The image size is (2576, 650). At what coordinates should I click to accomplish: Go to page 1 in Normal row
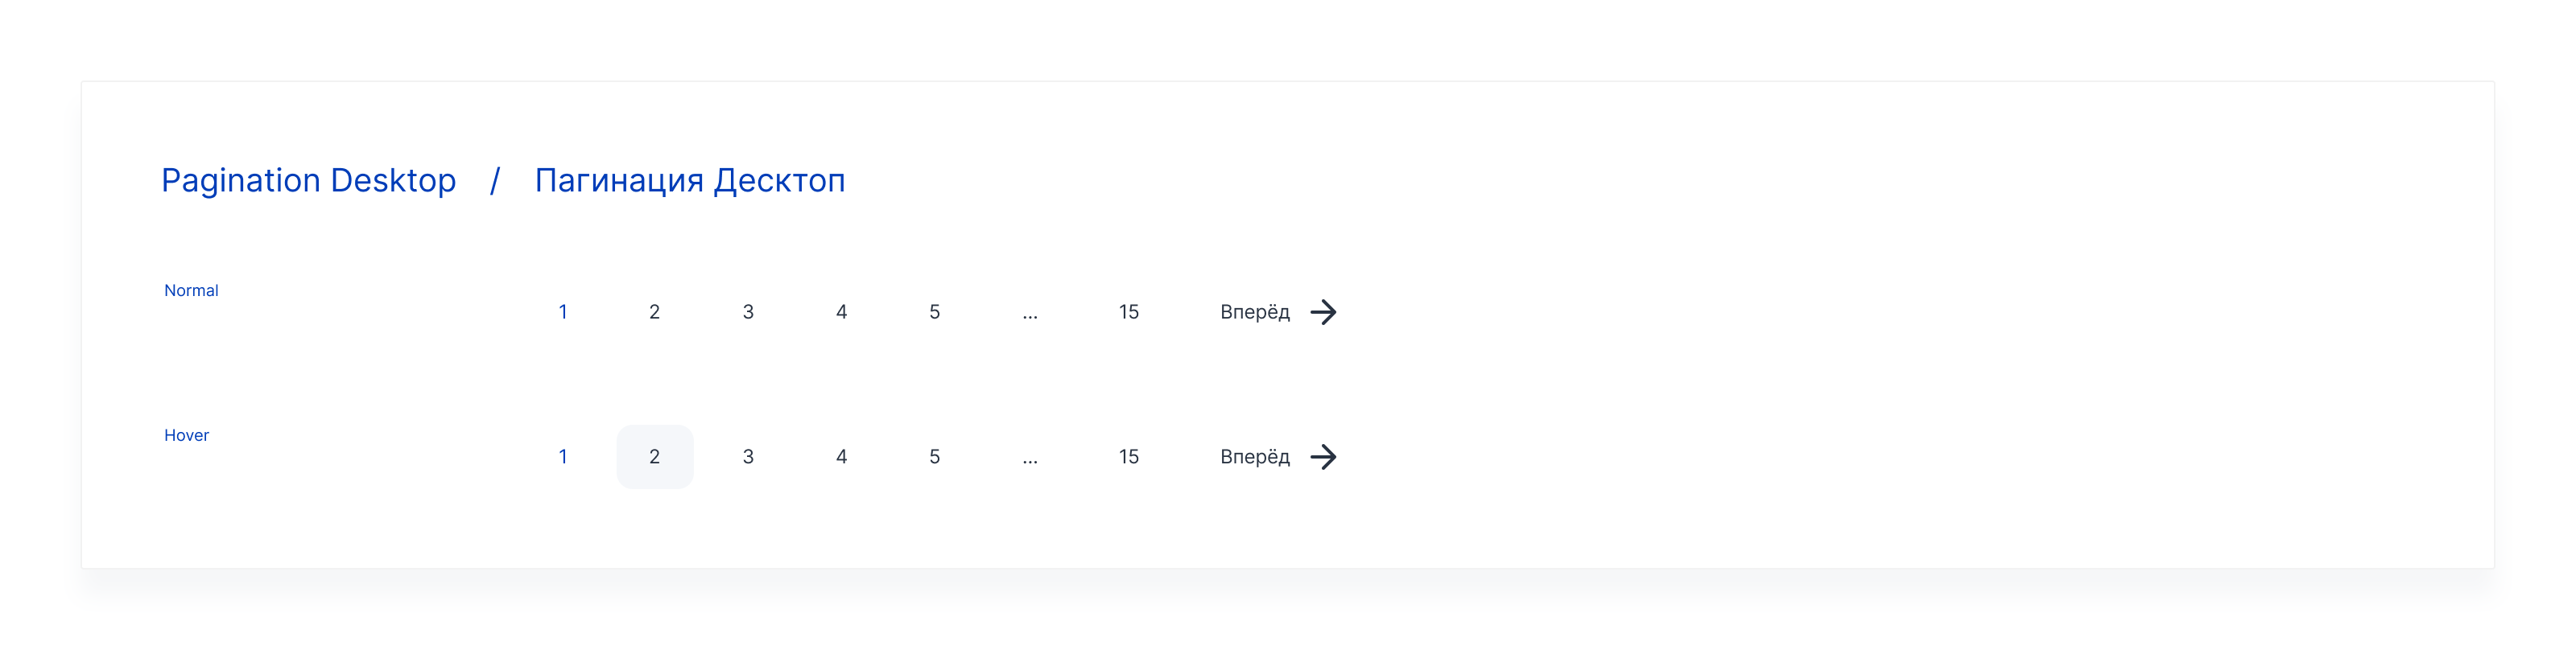563,312
